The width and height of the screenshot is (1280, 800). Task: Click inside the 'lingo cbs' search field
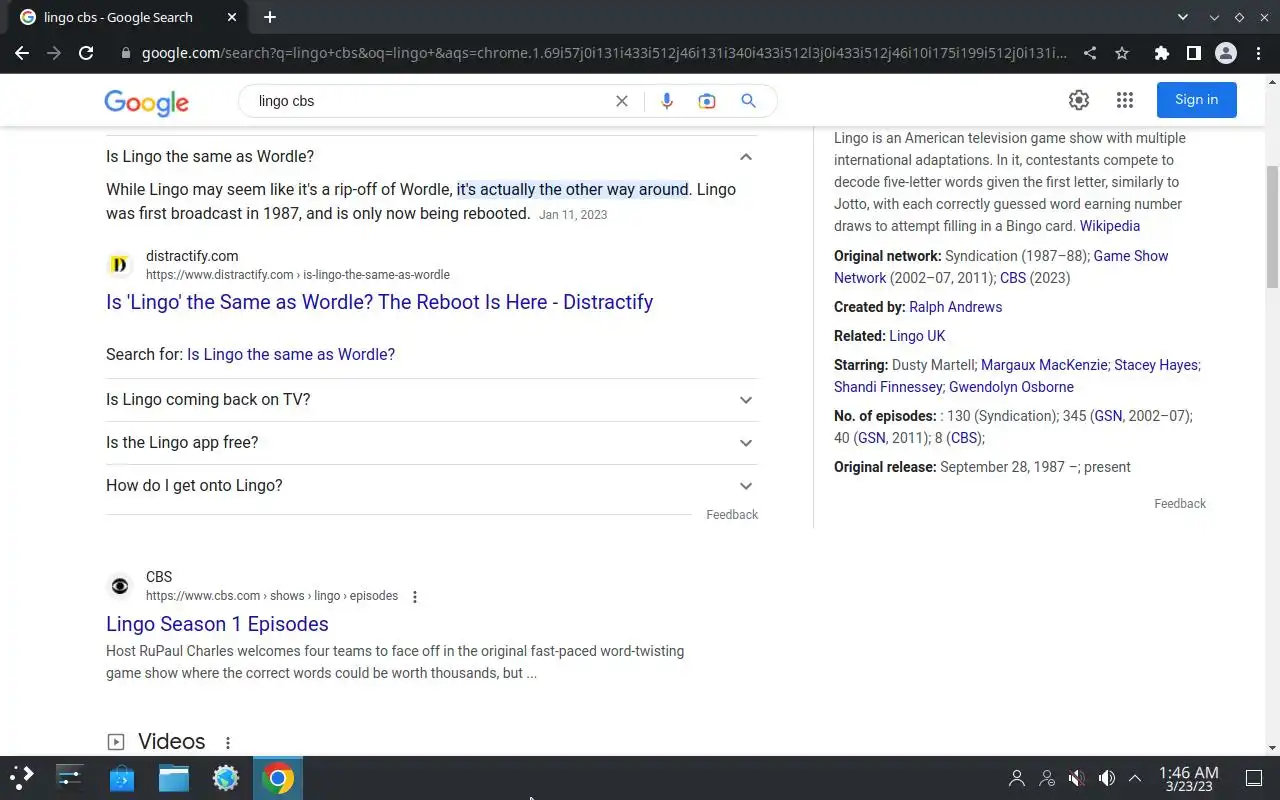pyautogui.click(x=430, y=101)
